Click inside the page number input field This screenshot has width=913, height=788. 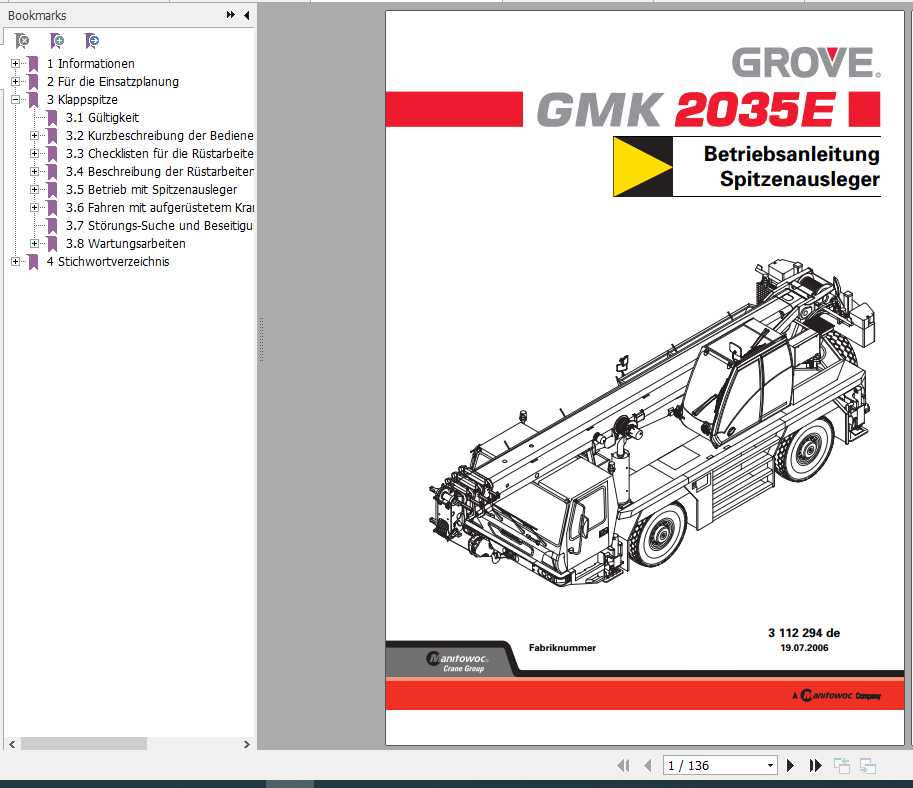pyautogui.click(x=700, y=765)
